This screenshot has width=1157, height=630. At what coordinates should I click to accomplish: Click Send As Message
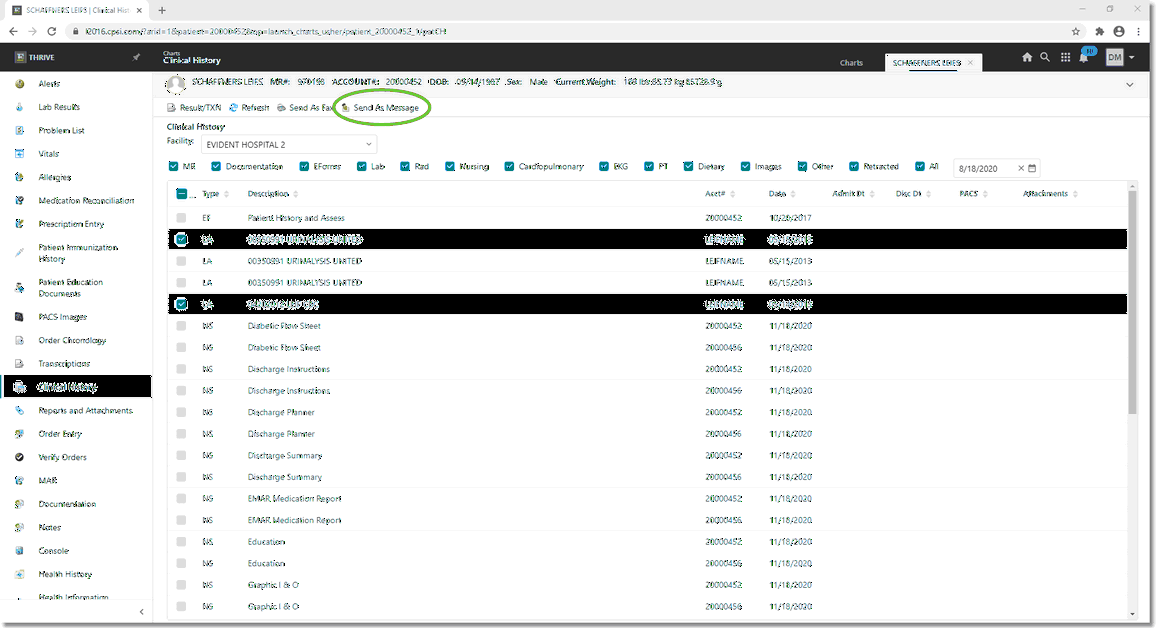[x=380, y=108]
